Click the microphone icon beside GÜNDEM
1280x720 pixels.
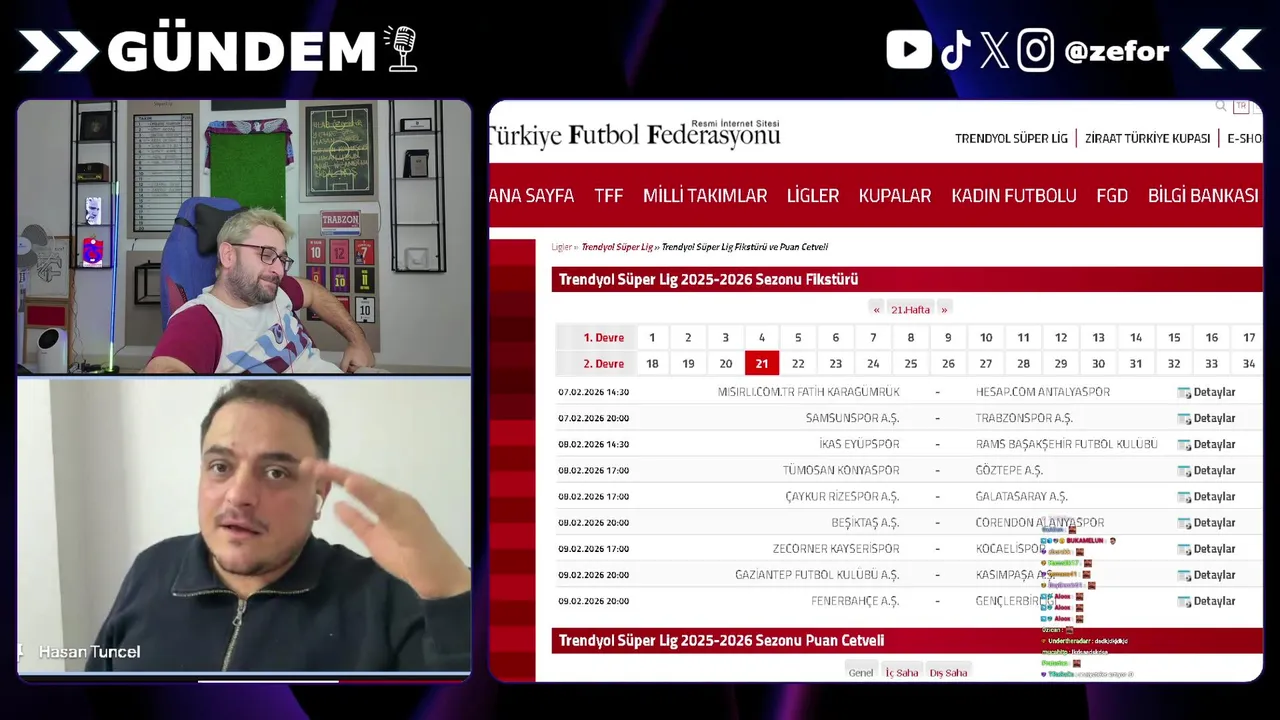(x=401, y=48)
